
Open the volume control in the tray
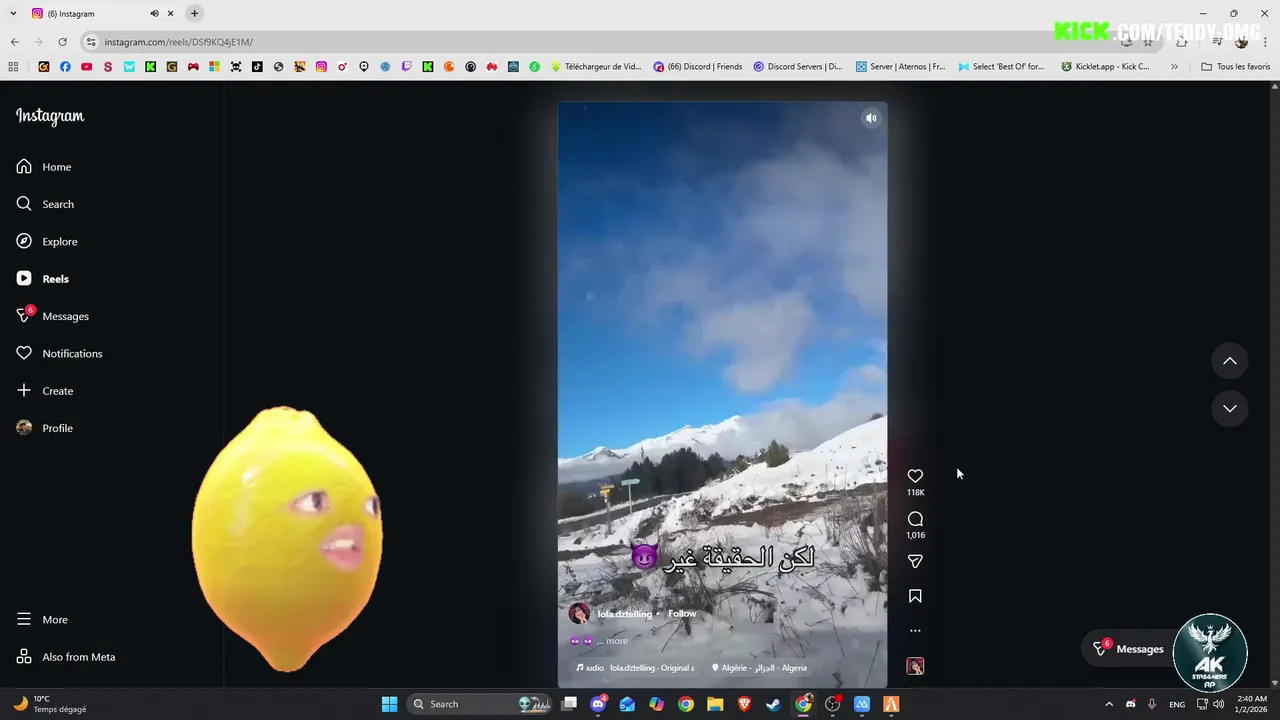coord(1218,704)
